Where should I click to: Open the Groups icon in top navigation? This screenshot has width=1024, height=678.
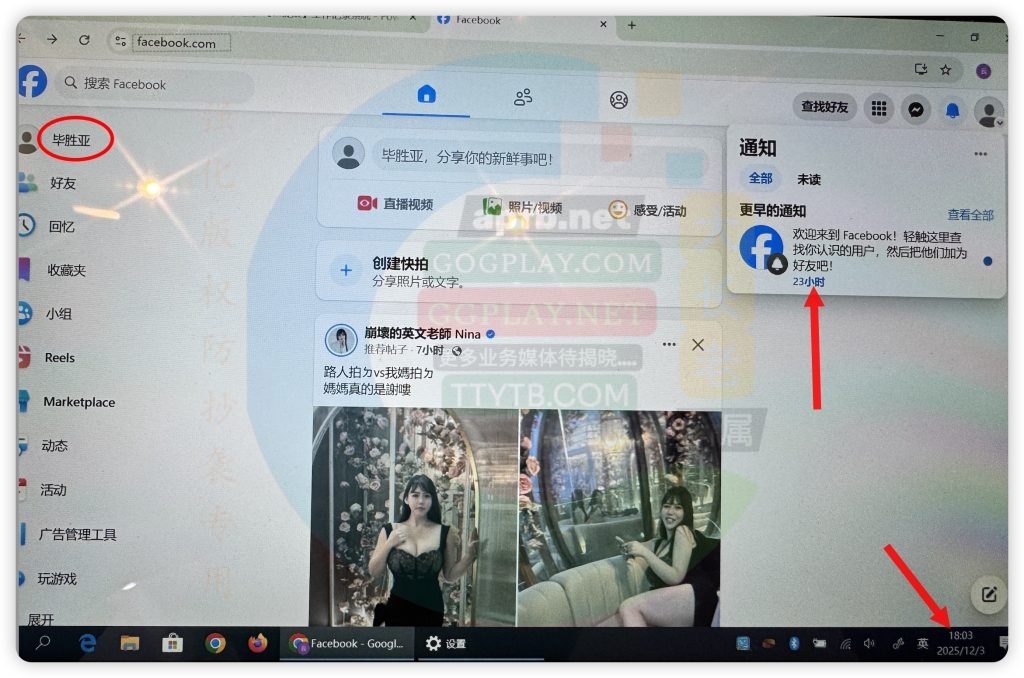[x=619, y=99]
